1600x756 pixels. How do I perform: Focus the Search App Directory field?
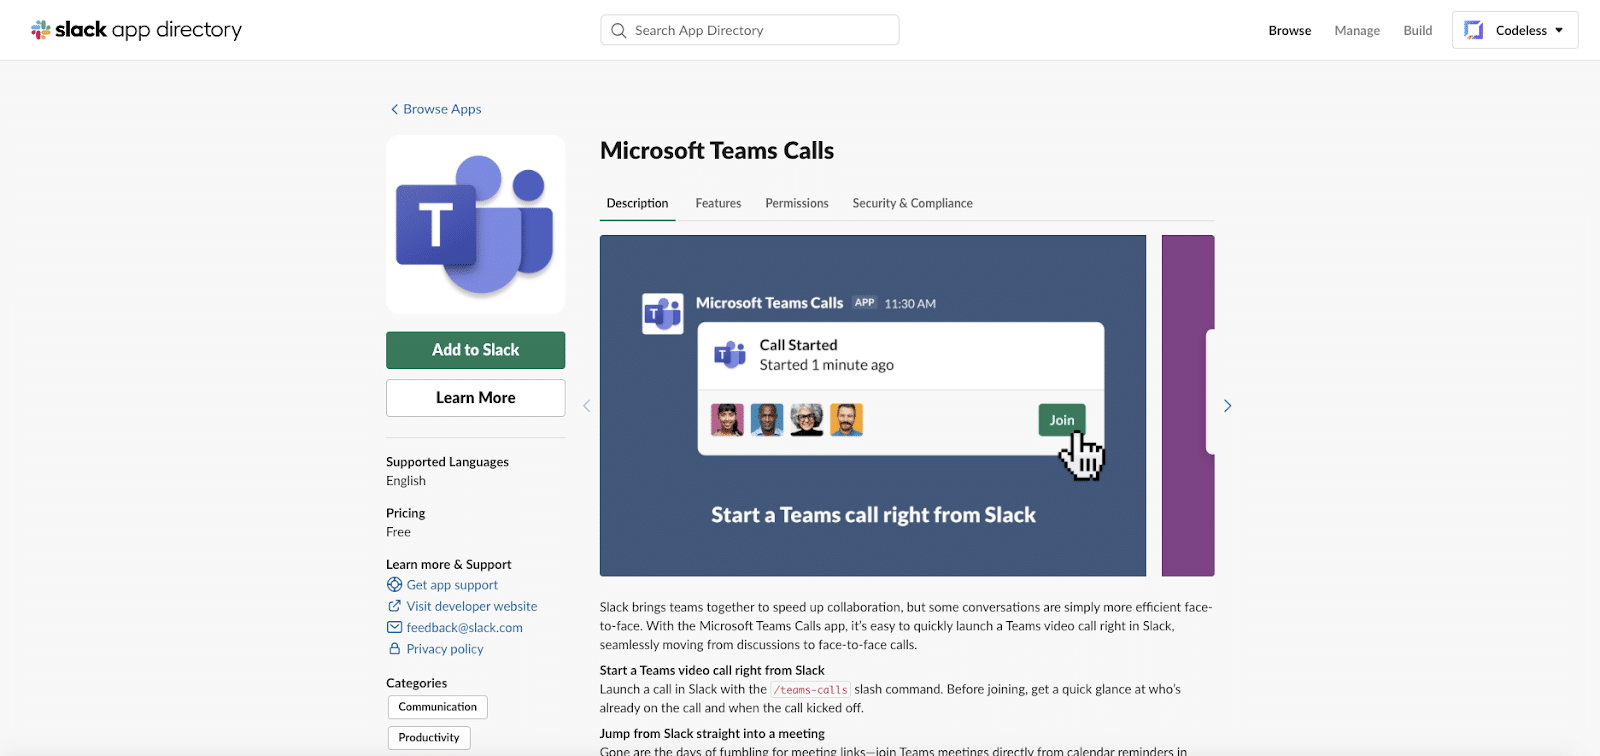(x=750, y=30)
